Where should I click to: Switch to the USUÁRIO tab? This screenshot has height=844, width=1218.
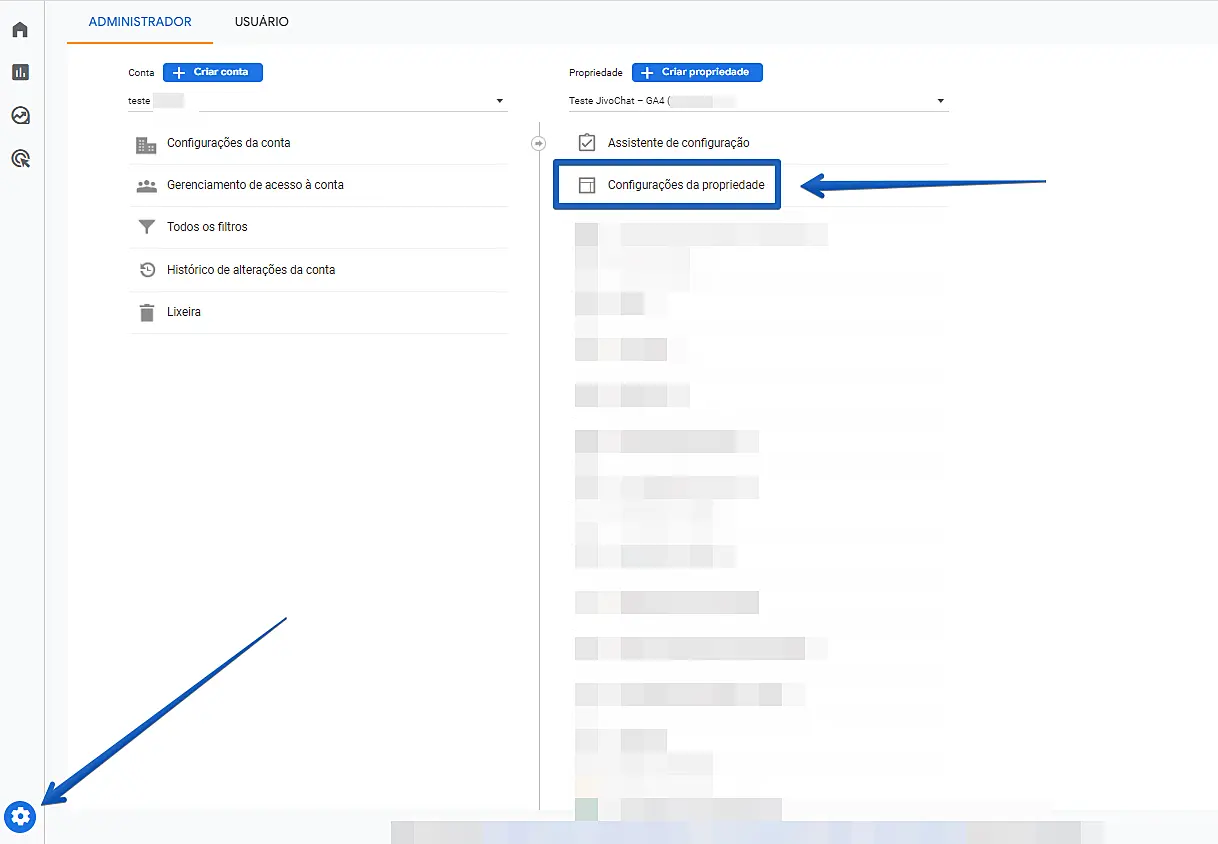(x=261, y=22)
